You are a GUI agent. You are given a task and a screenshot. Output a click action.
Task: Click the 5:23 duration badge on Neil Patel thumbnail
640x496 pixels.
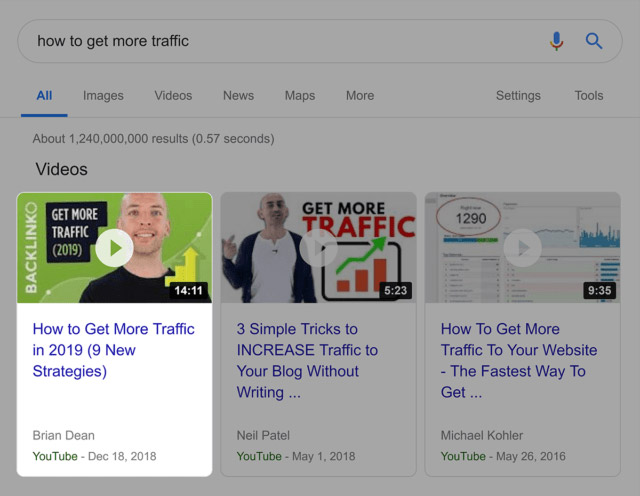[396, 291]
